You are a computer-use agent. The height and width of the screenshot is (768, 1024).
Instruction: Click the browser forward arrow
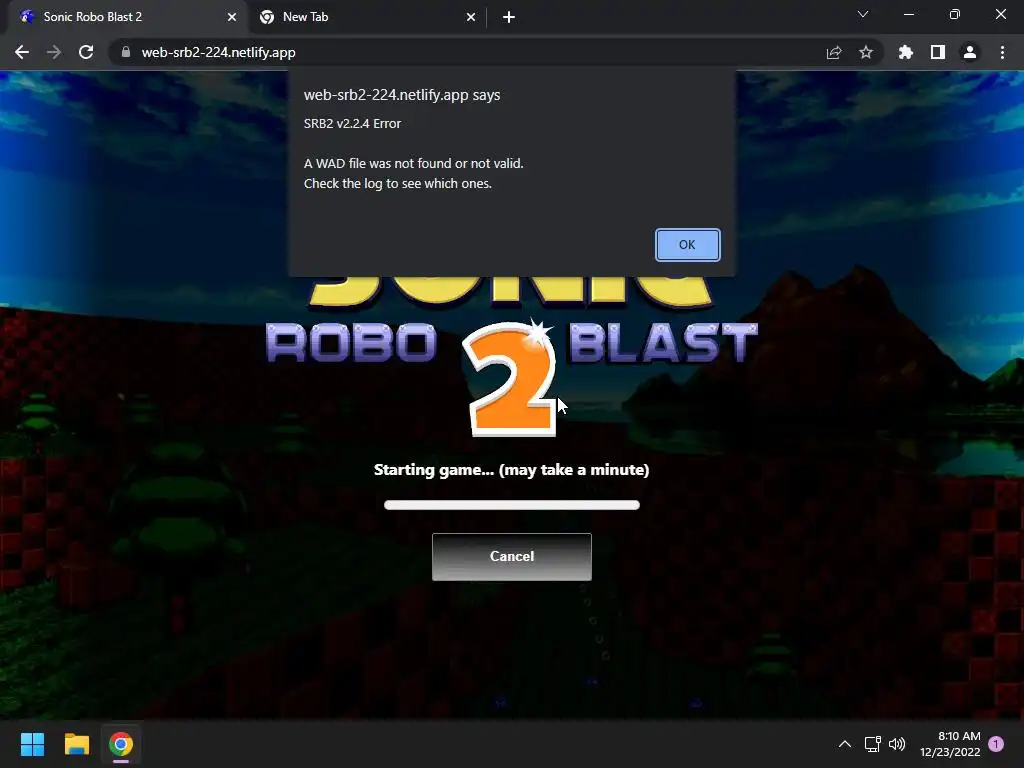[x=54, y=52]
